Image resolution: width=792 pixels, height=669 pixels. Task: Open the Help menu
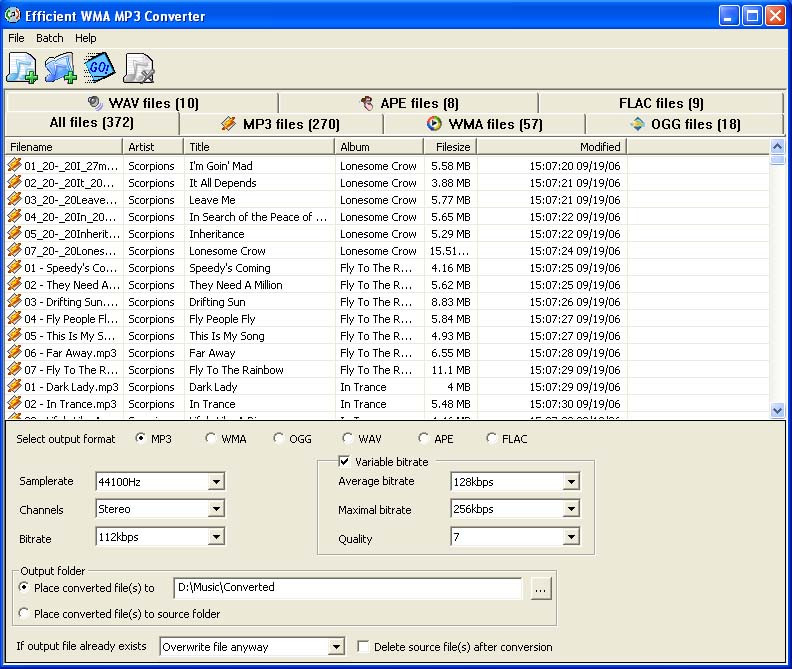point(85,38)
